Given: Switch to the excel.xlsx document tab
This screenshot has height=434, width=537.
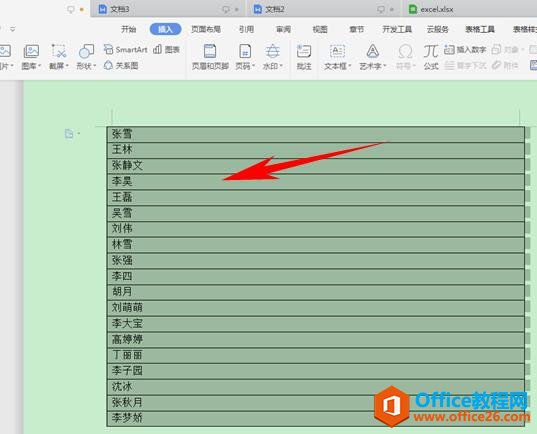Looking at the screenshot, I should [469, 10].
